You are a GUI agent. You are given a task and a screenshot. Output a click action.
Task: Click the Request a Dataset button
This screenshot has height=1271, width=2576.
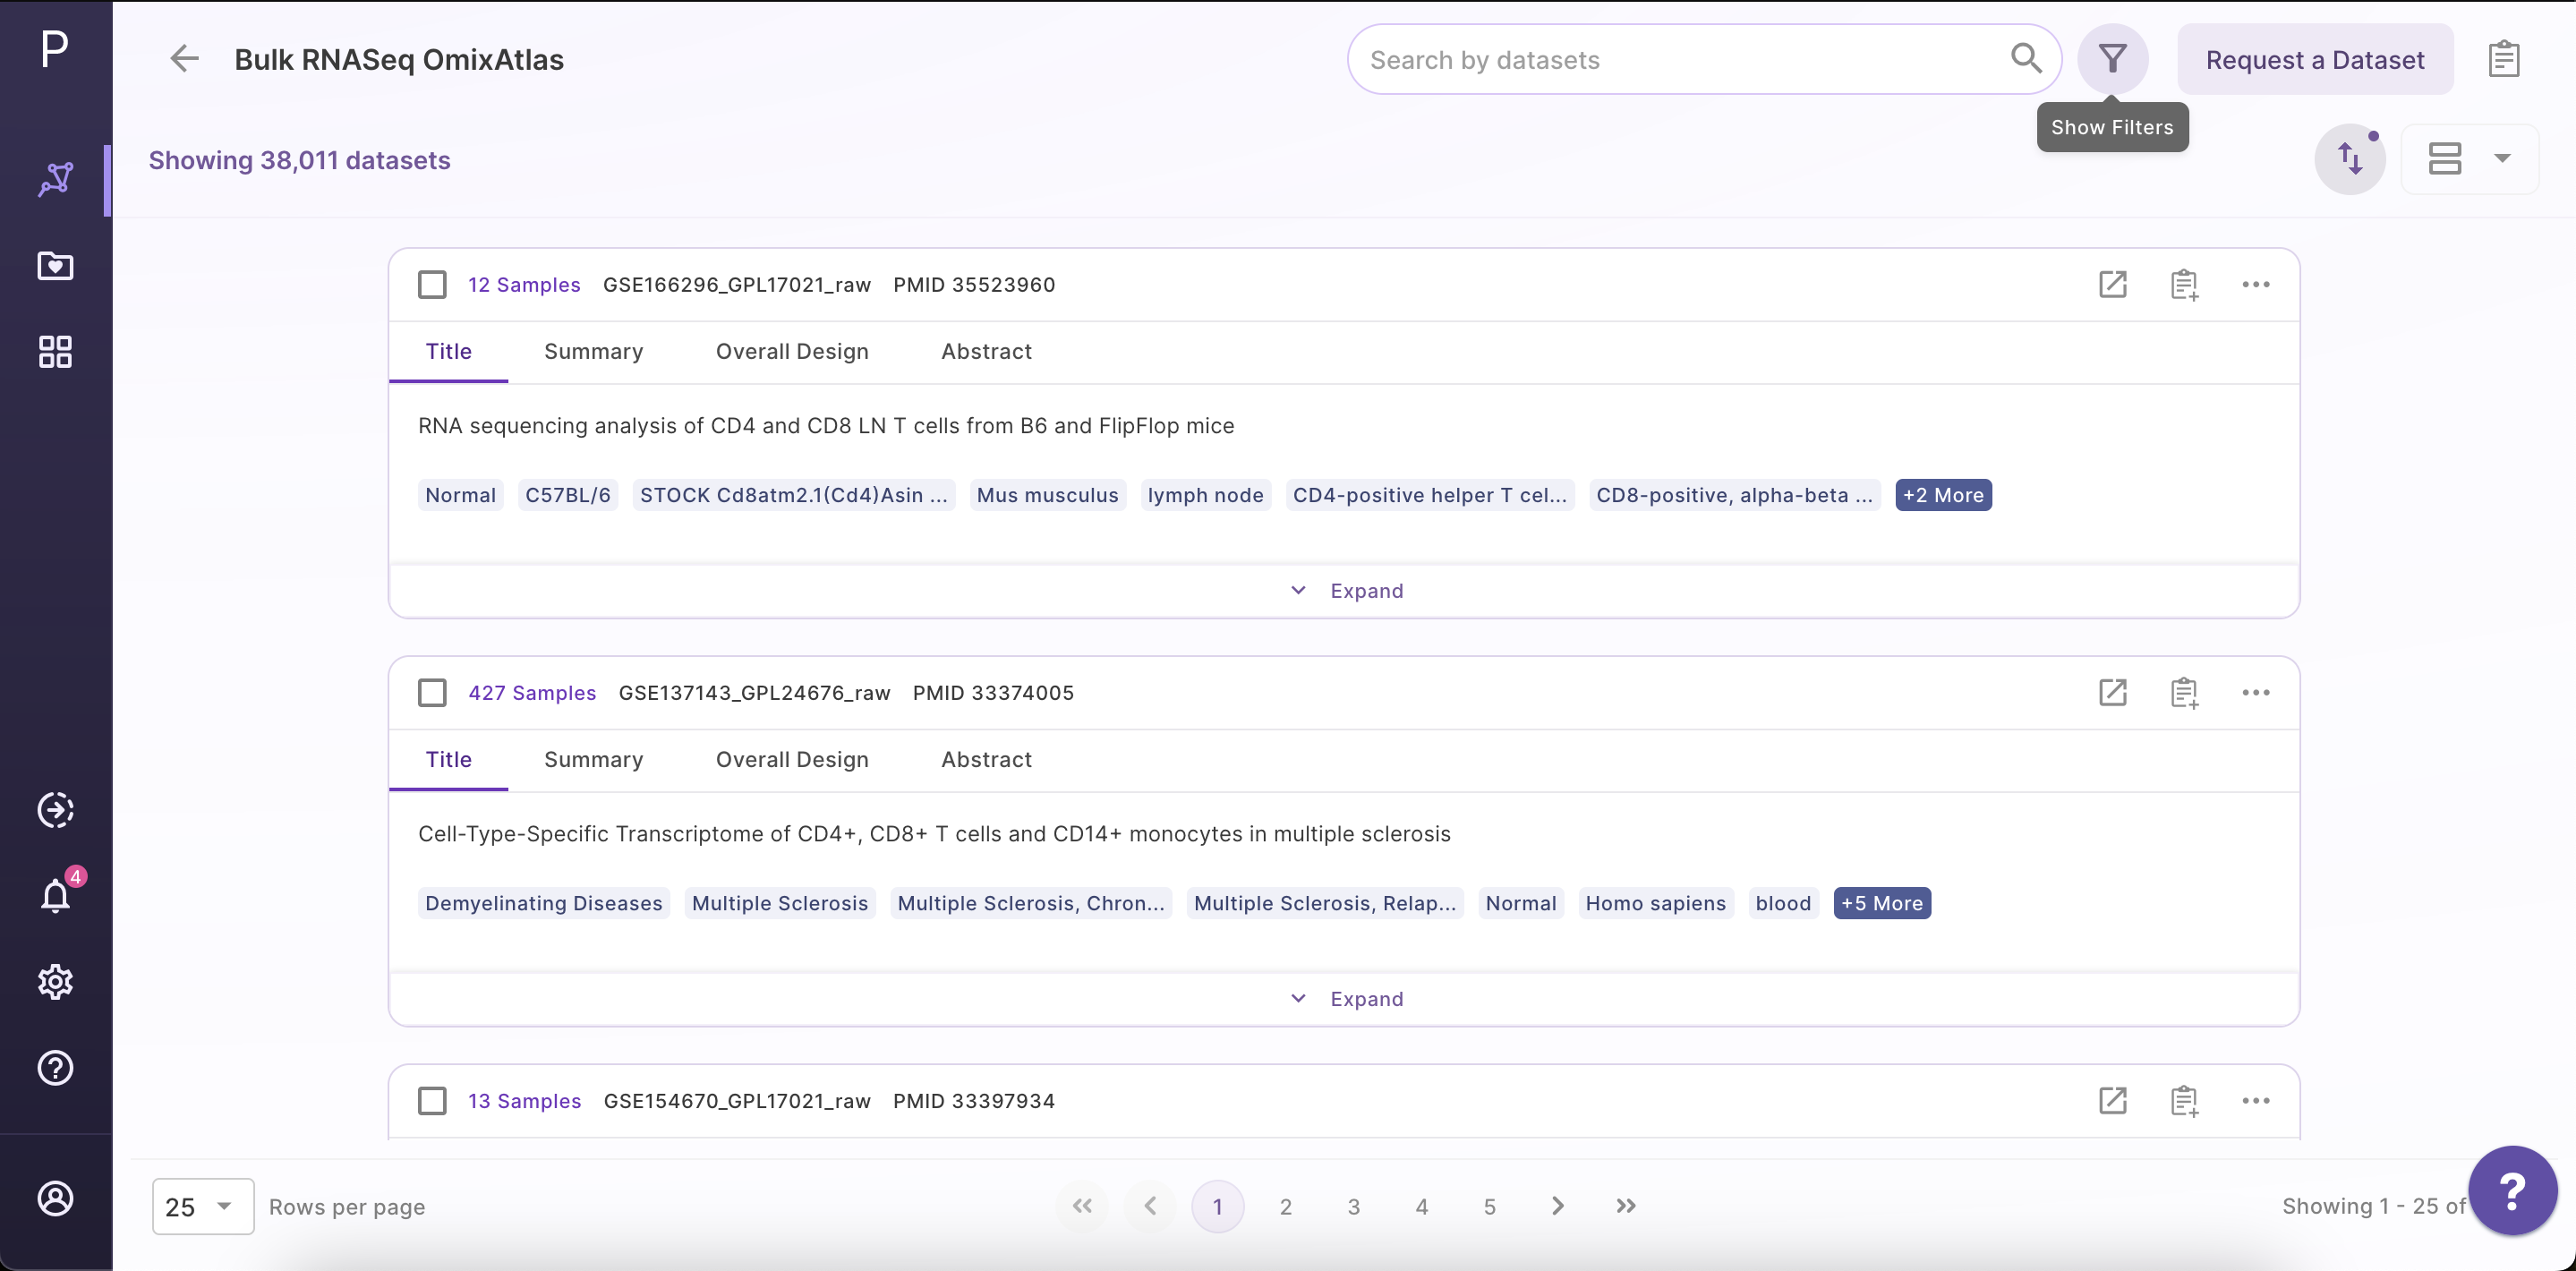click(2315, 59)
